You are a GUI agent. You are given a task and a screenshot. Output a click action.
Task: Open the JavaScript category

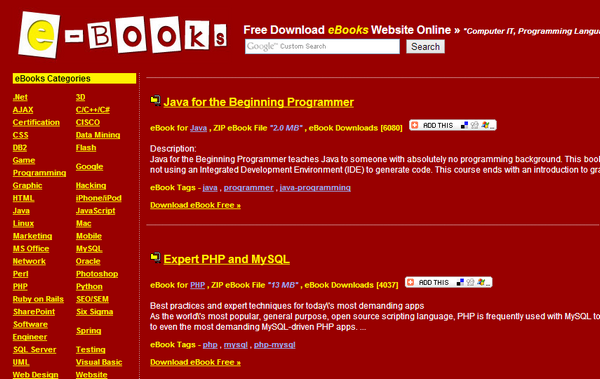coord(95,211)
